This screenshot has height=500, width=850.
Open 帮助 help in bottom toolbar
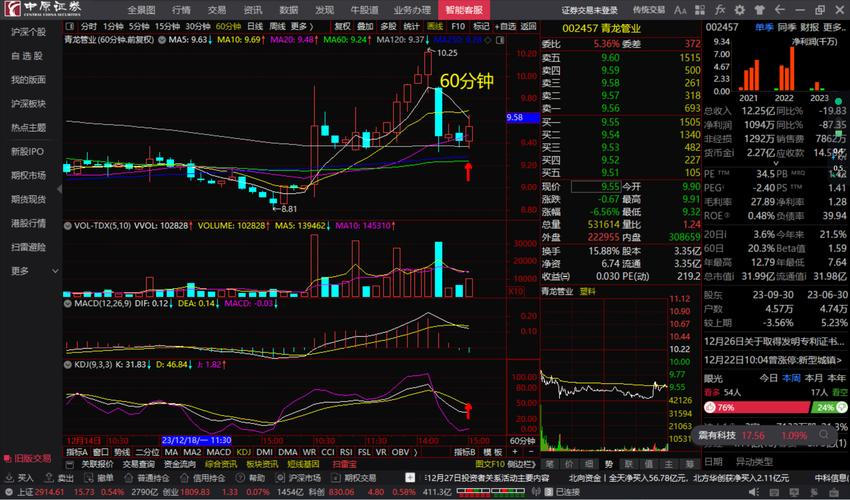click(251, 478)
